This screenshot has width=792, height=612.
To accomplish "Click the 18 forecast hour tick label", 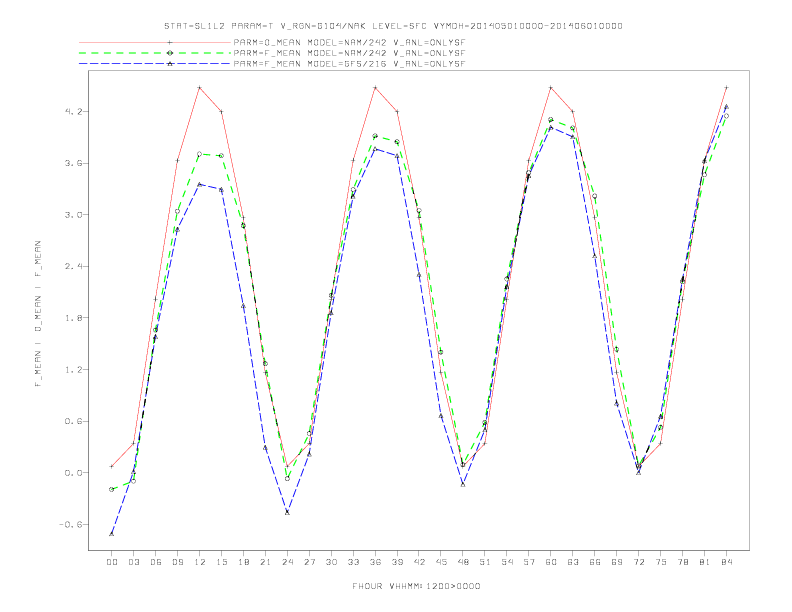I will 243,562.
